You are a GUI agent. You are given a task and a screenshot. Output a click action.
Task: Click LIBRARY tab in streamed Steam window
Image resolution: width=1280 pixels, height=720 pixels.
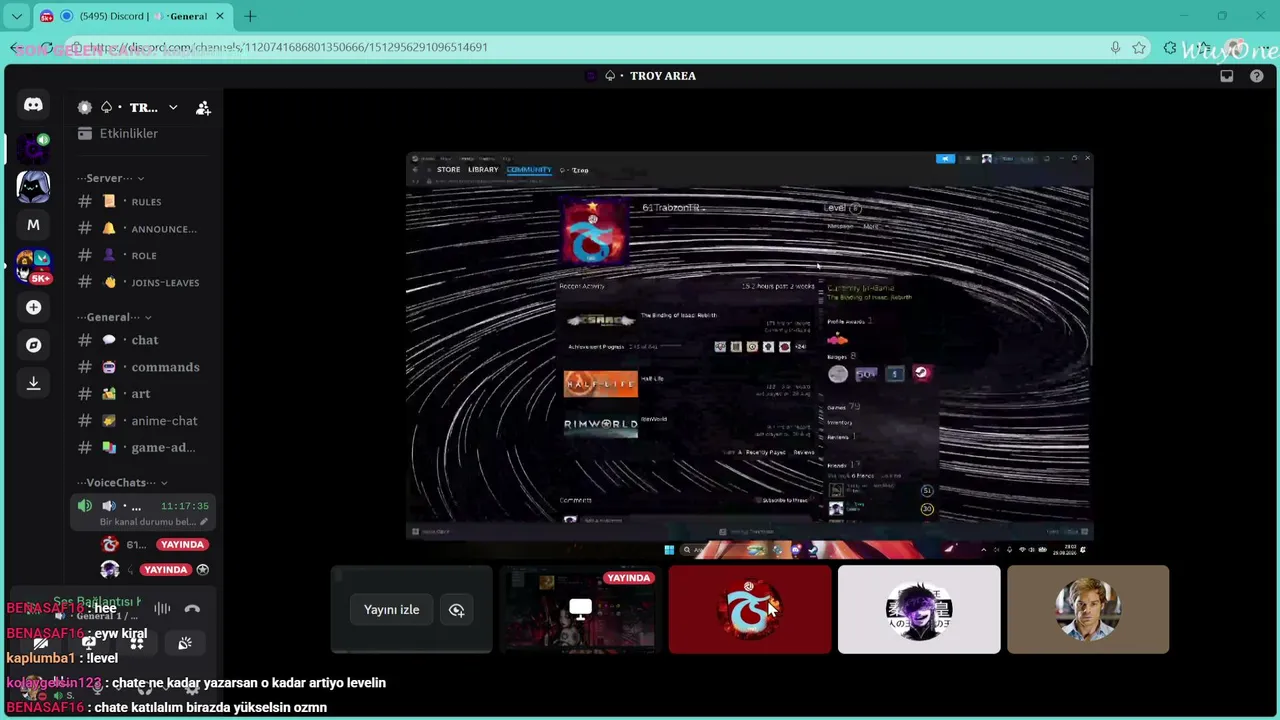tap(483, 170)
